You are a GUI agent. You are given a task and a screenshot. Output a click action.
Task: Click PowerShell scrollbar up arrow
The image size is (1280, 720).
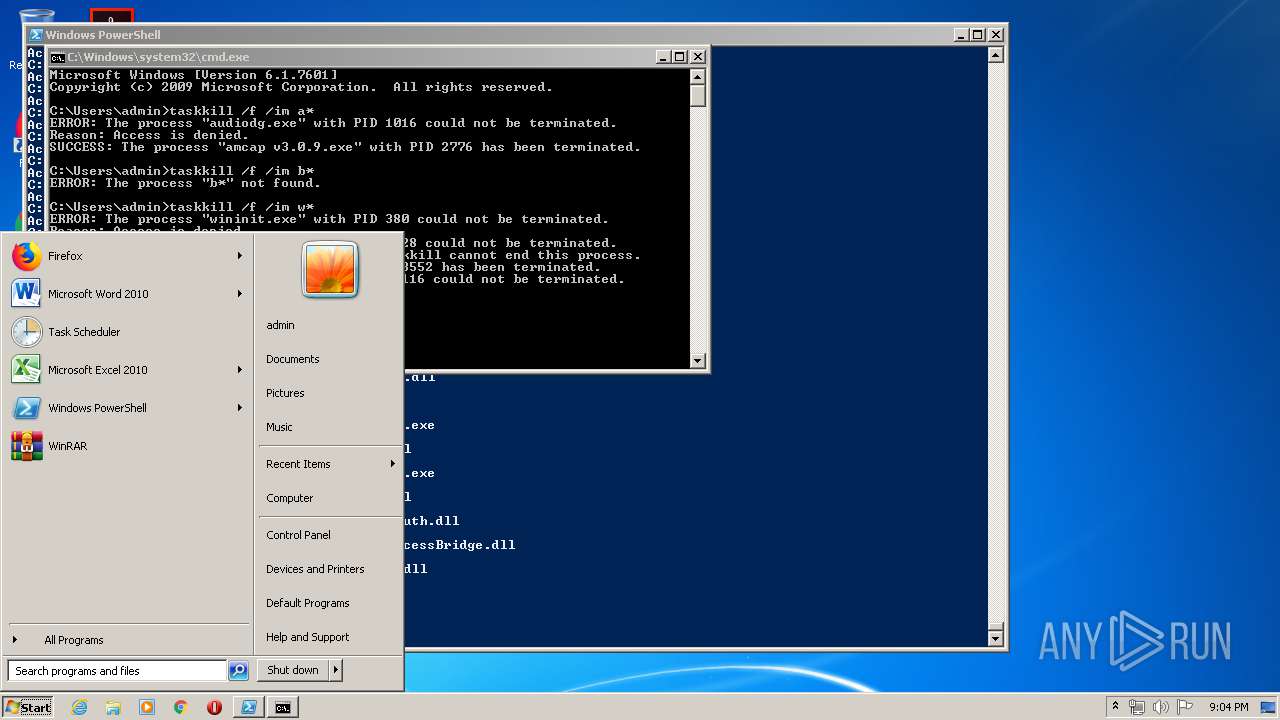click(995, 55)
